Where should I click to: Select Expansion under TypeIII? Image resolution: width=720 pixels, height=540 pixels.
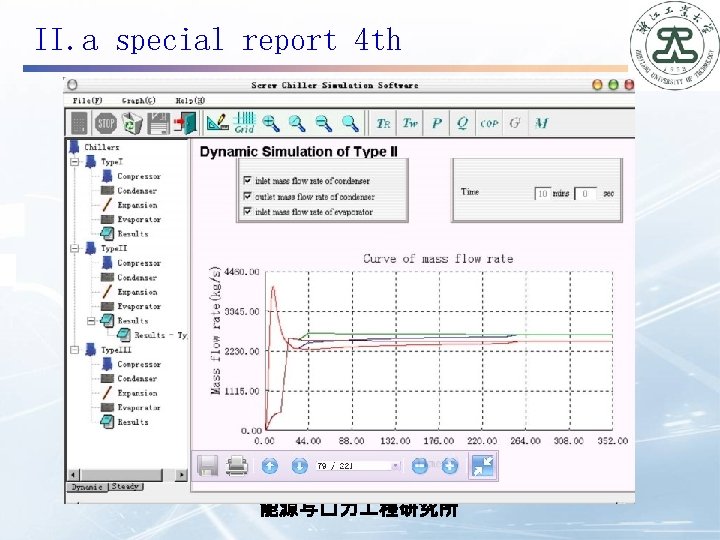pos(137,393)
